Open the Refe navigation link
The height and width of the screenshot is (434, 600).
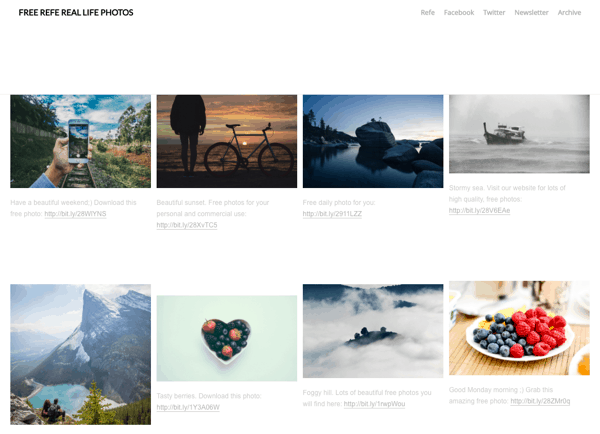pyautogui.click(x=427, y=13)
